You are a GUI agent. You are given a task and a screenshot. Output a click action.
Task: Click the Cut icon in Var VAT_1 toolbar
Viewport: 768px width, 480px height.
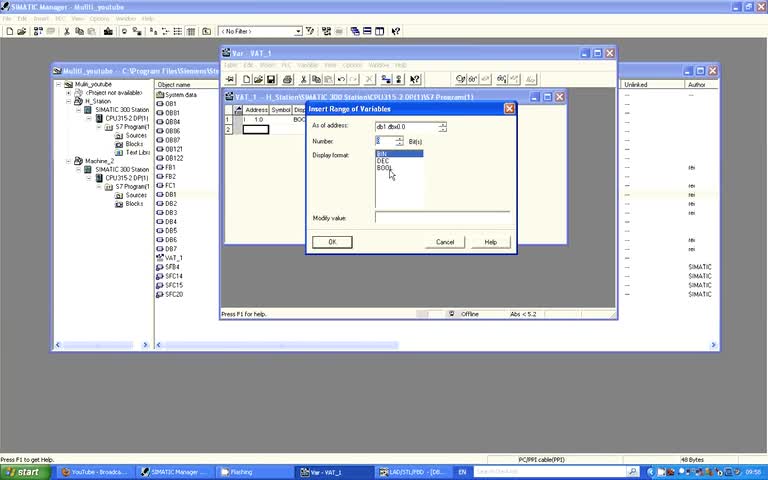(304, 79)
